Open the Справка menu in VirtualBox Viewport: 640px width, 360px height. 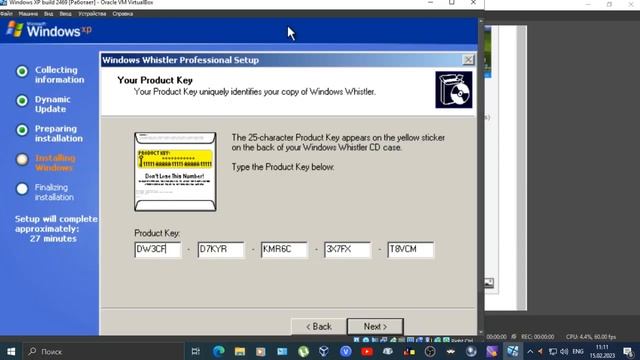122,14
